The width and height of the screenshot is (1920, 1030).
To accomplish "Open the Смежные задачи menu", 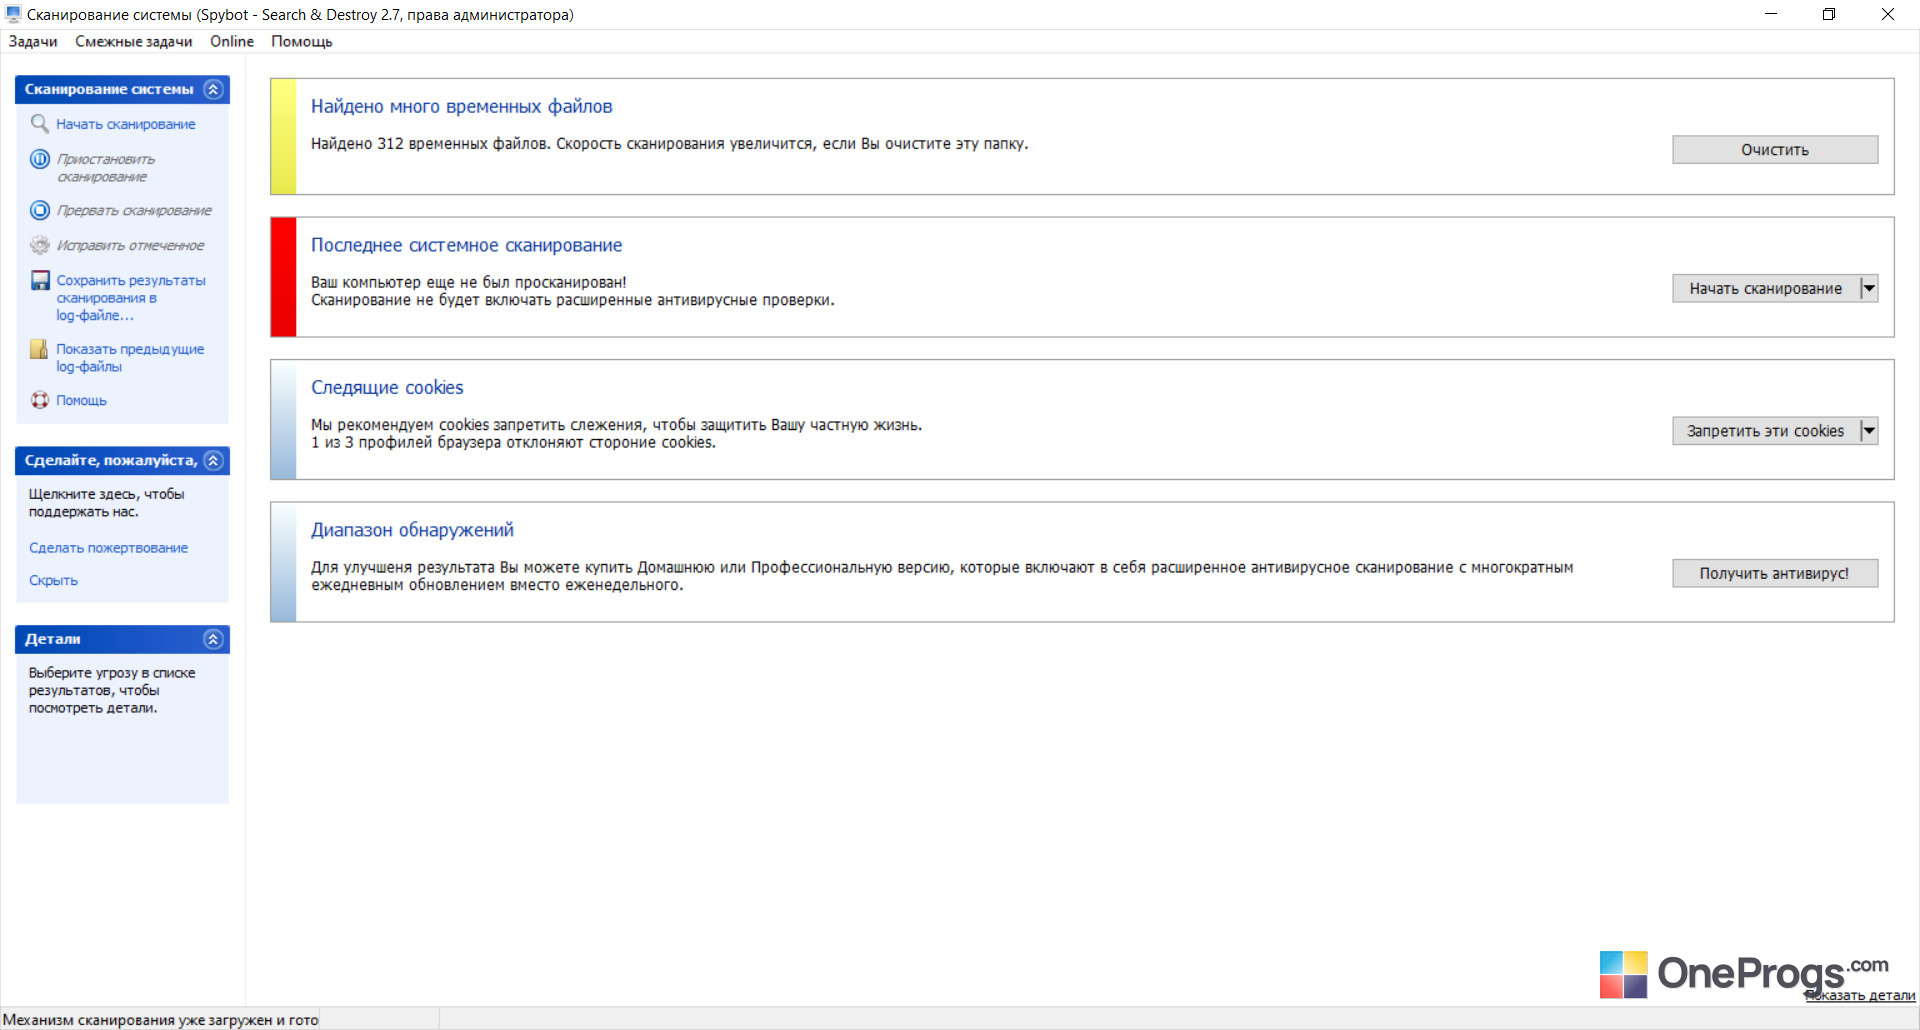I will pyautogui.click(x=134, y=41).
